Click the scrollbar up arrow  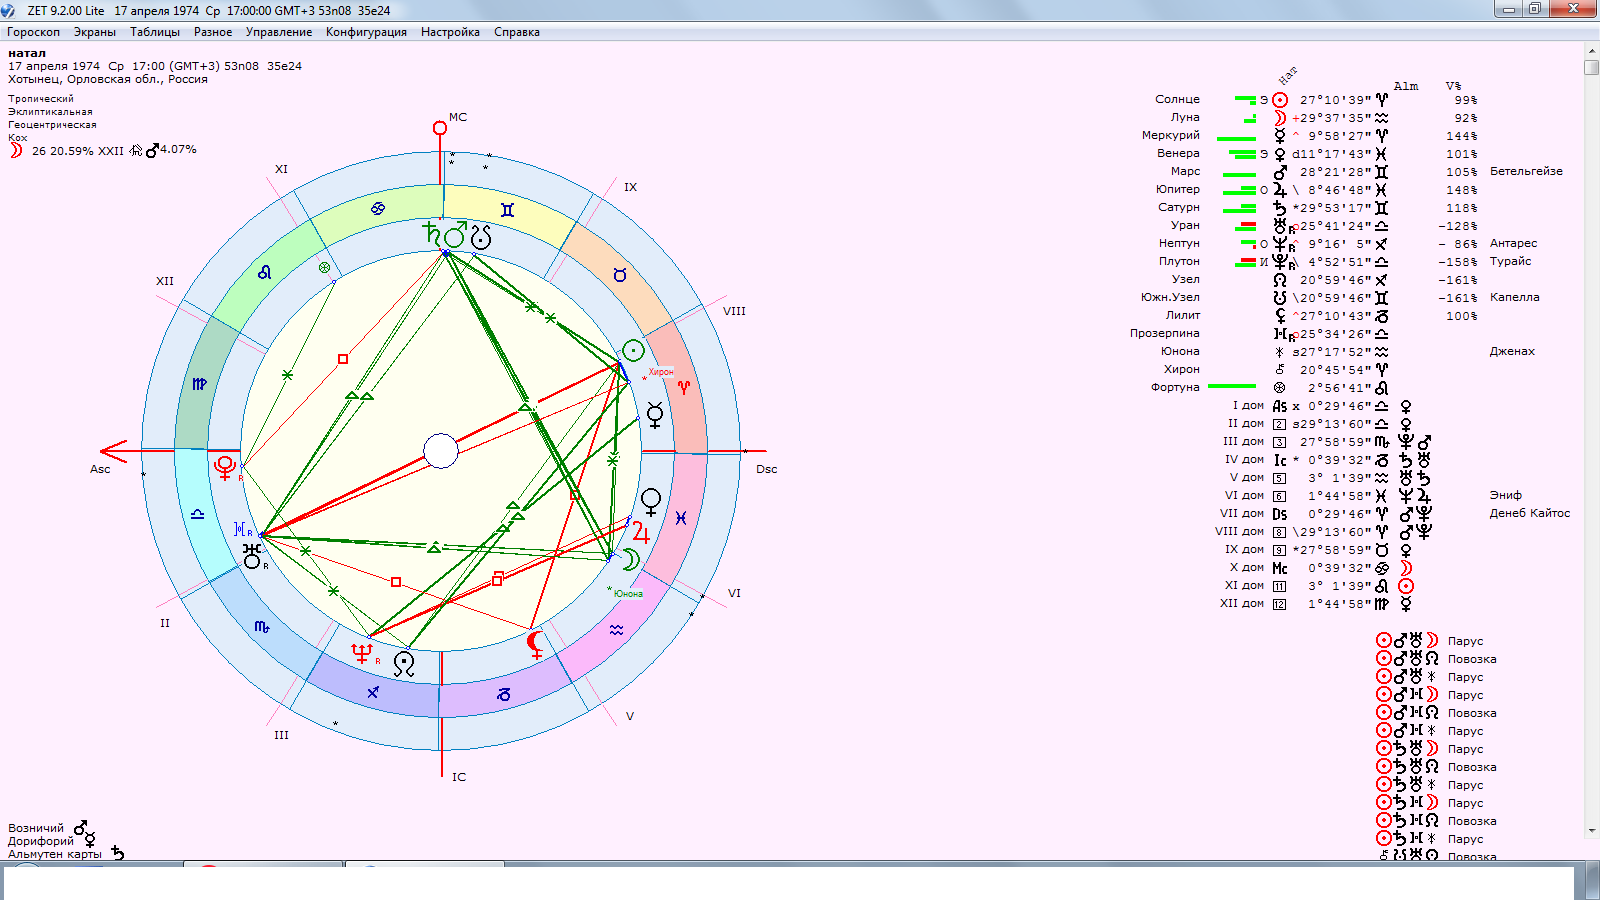pos(1592,51)
